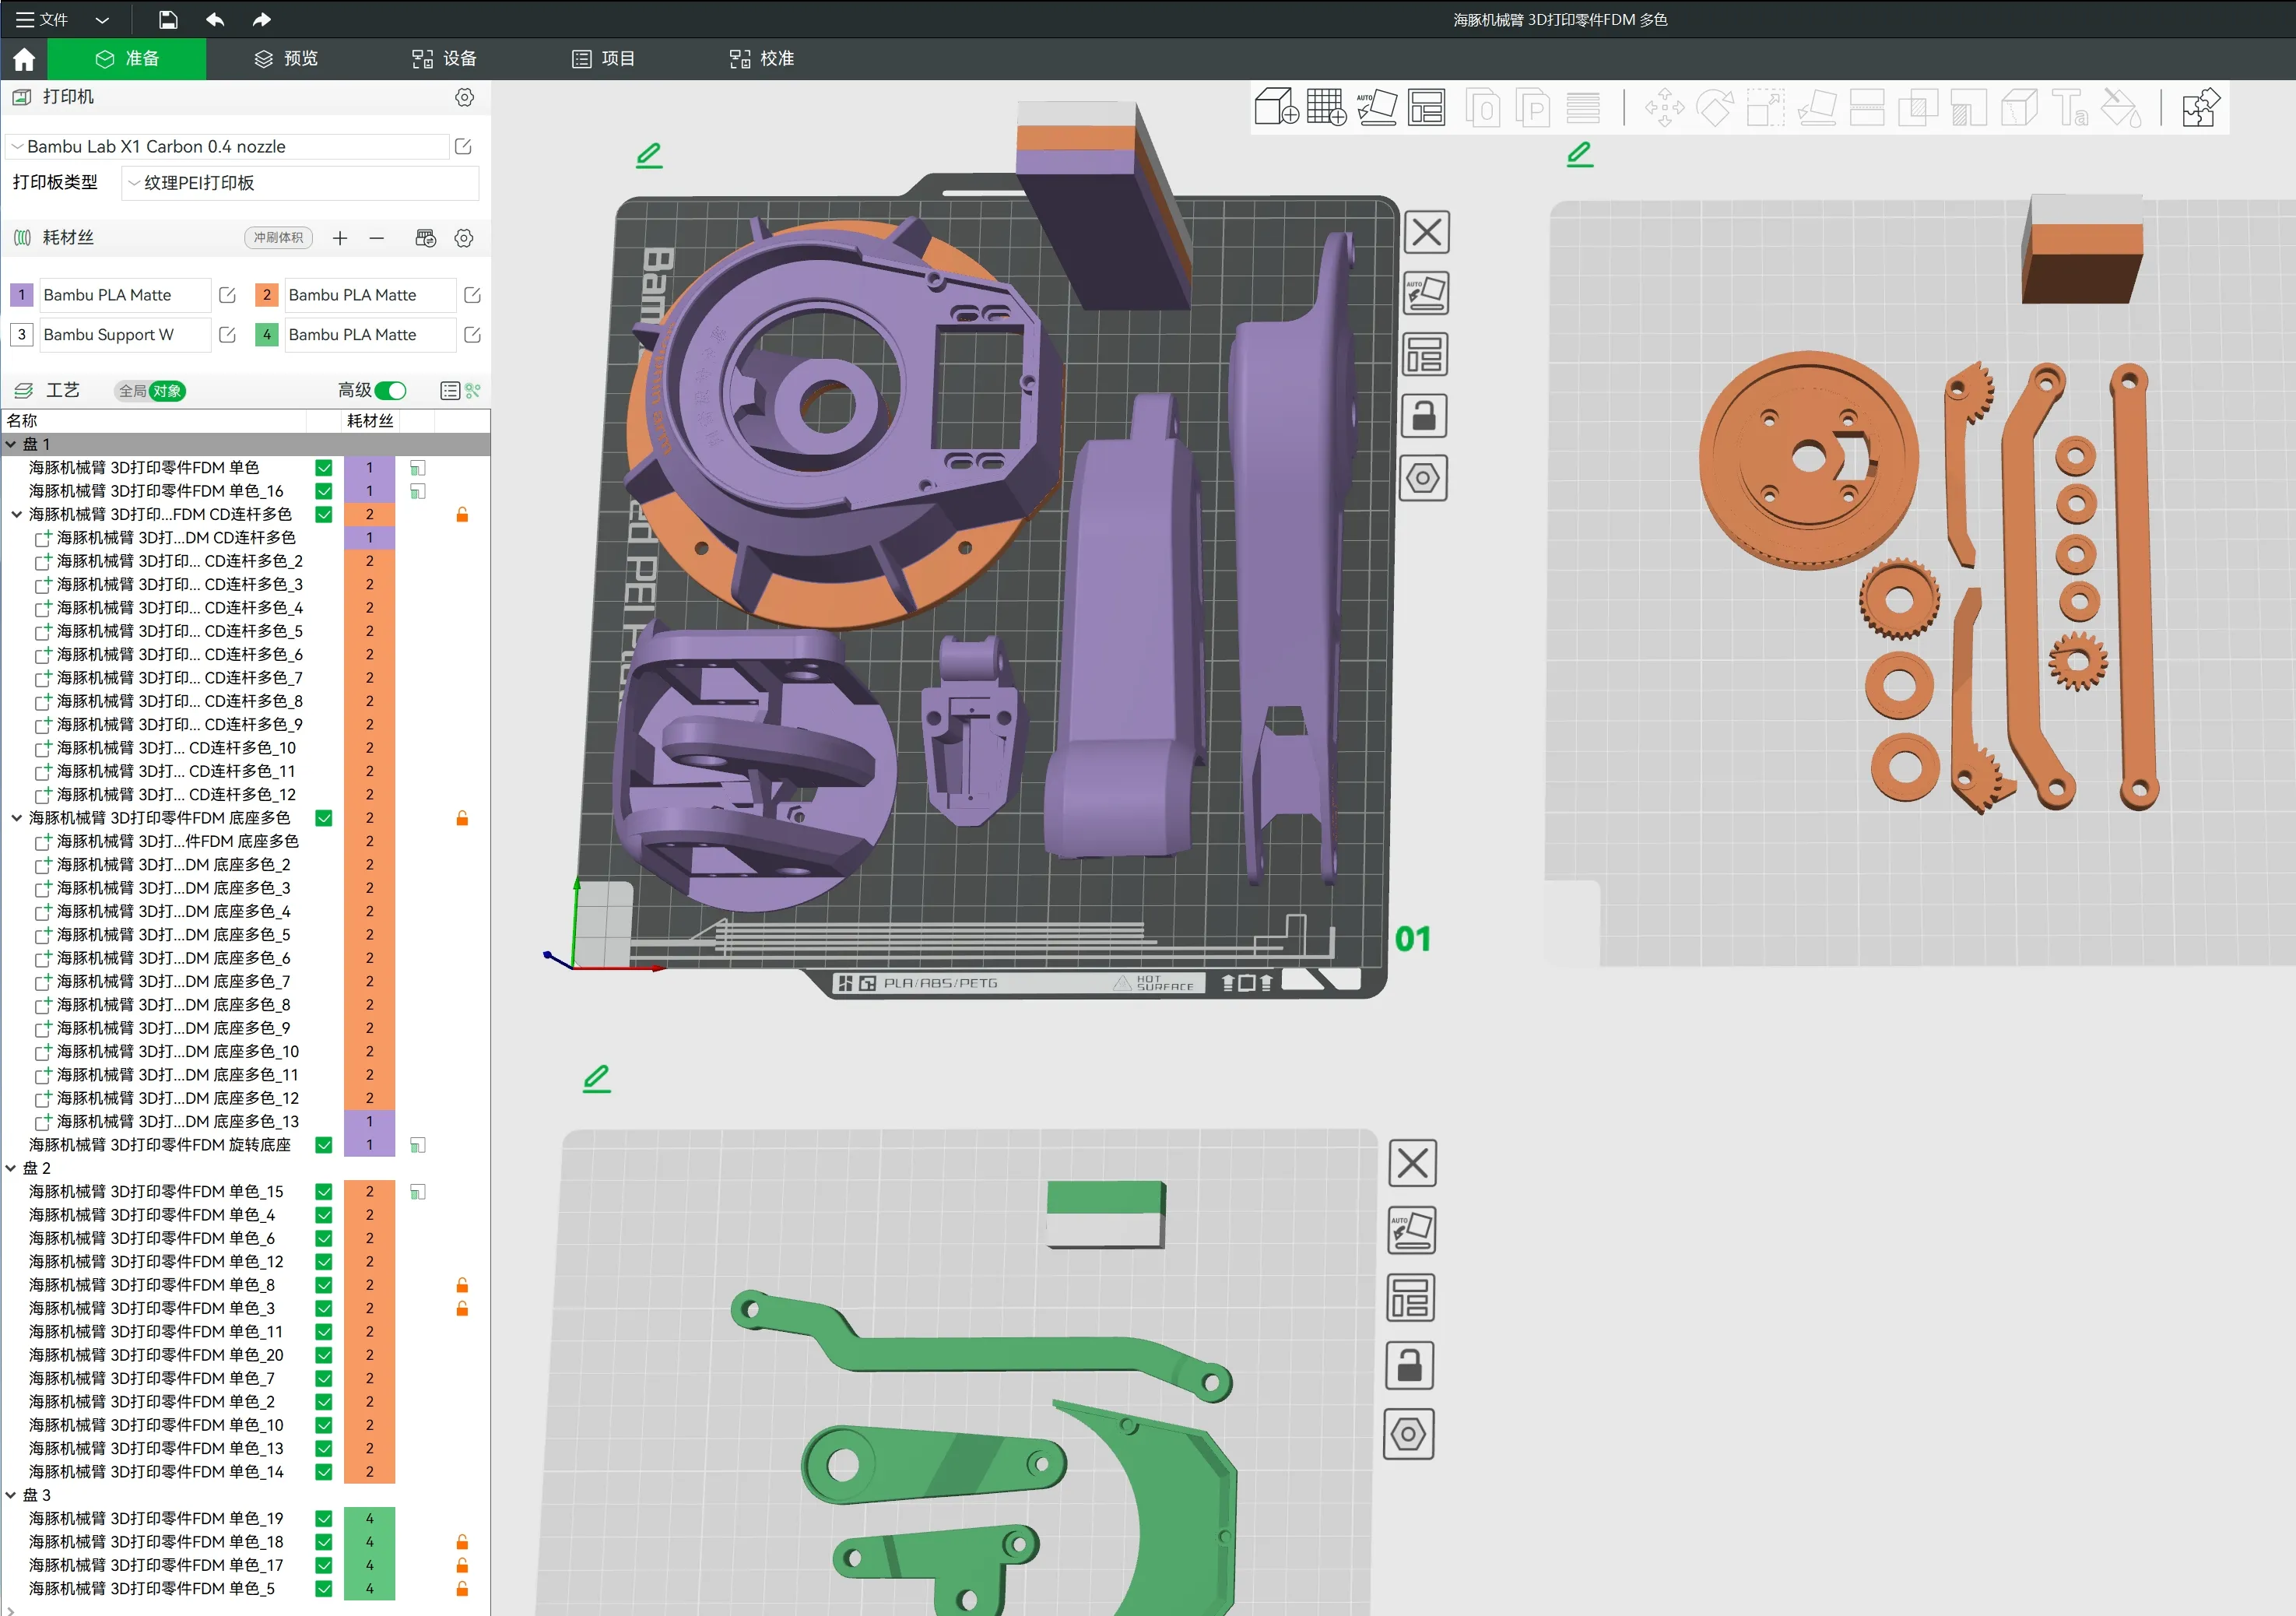Select the Rotate tool in the toolbar
Image resolution: width=2296 pixels, height=1616 pixels.
tap(1716, 107)
